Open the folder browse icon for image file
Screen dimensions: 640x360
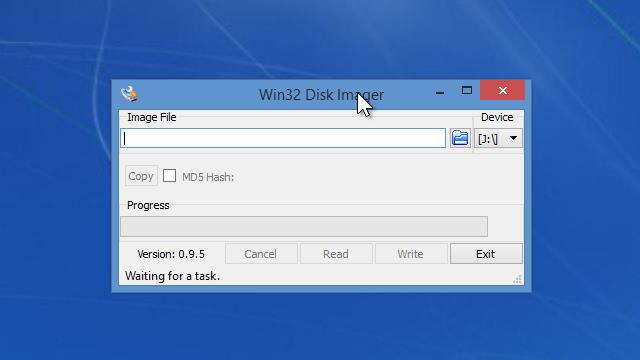(460, 138)
